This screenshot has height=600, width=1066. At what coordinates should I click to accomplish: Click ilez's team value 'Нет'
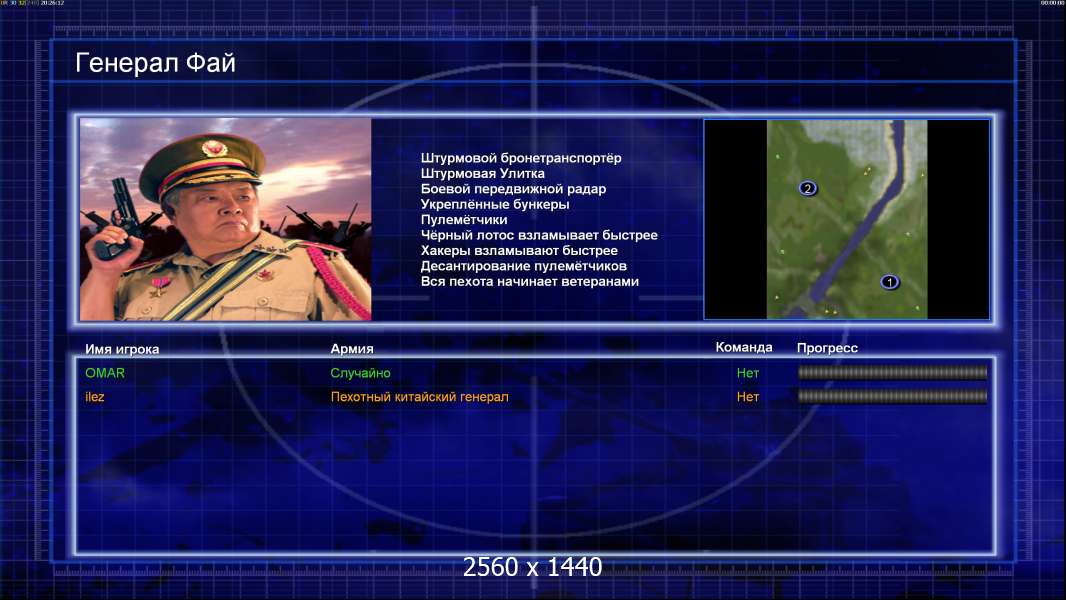click(x=748, y=397)
